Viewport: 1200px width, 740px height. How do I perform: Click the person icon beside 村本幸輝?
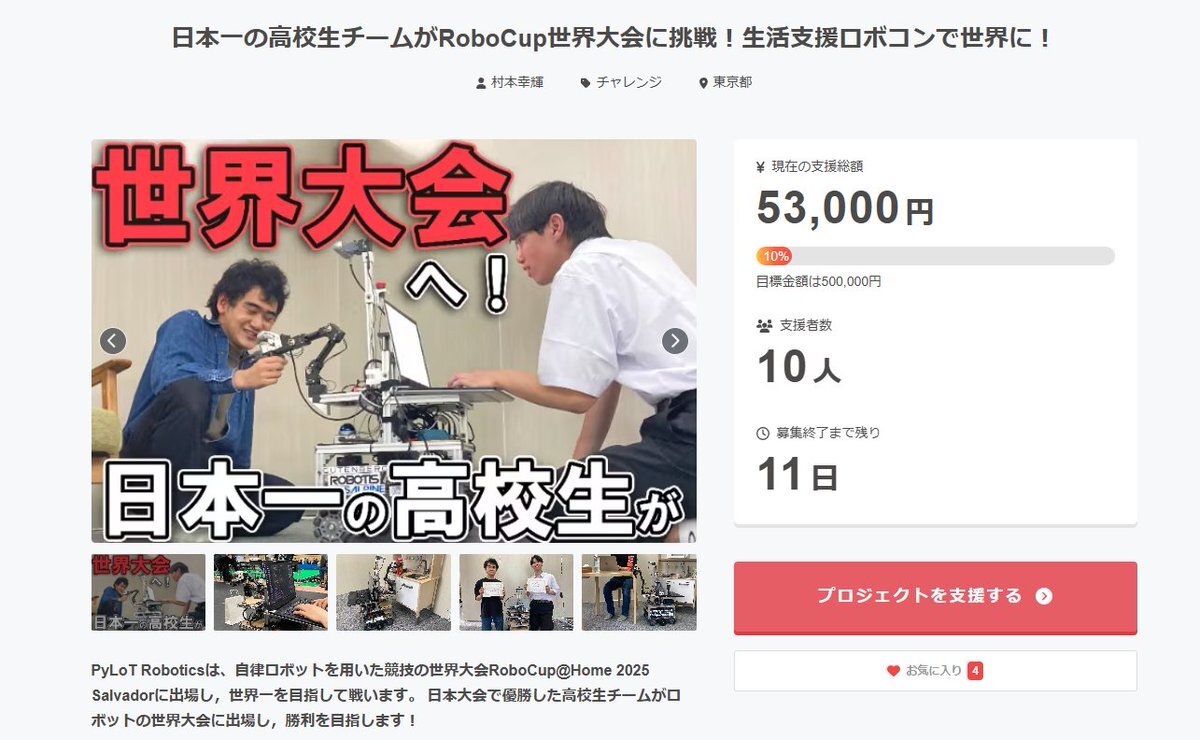pyautogui.click(x=481, y=83)
